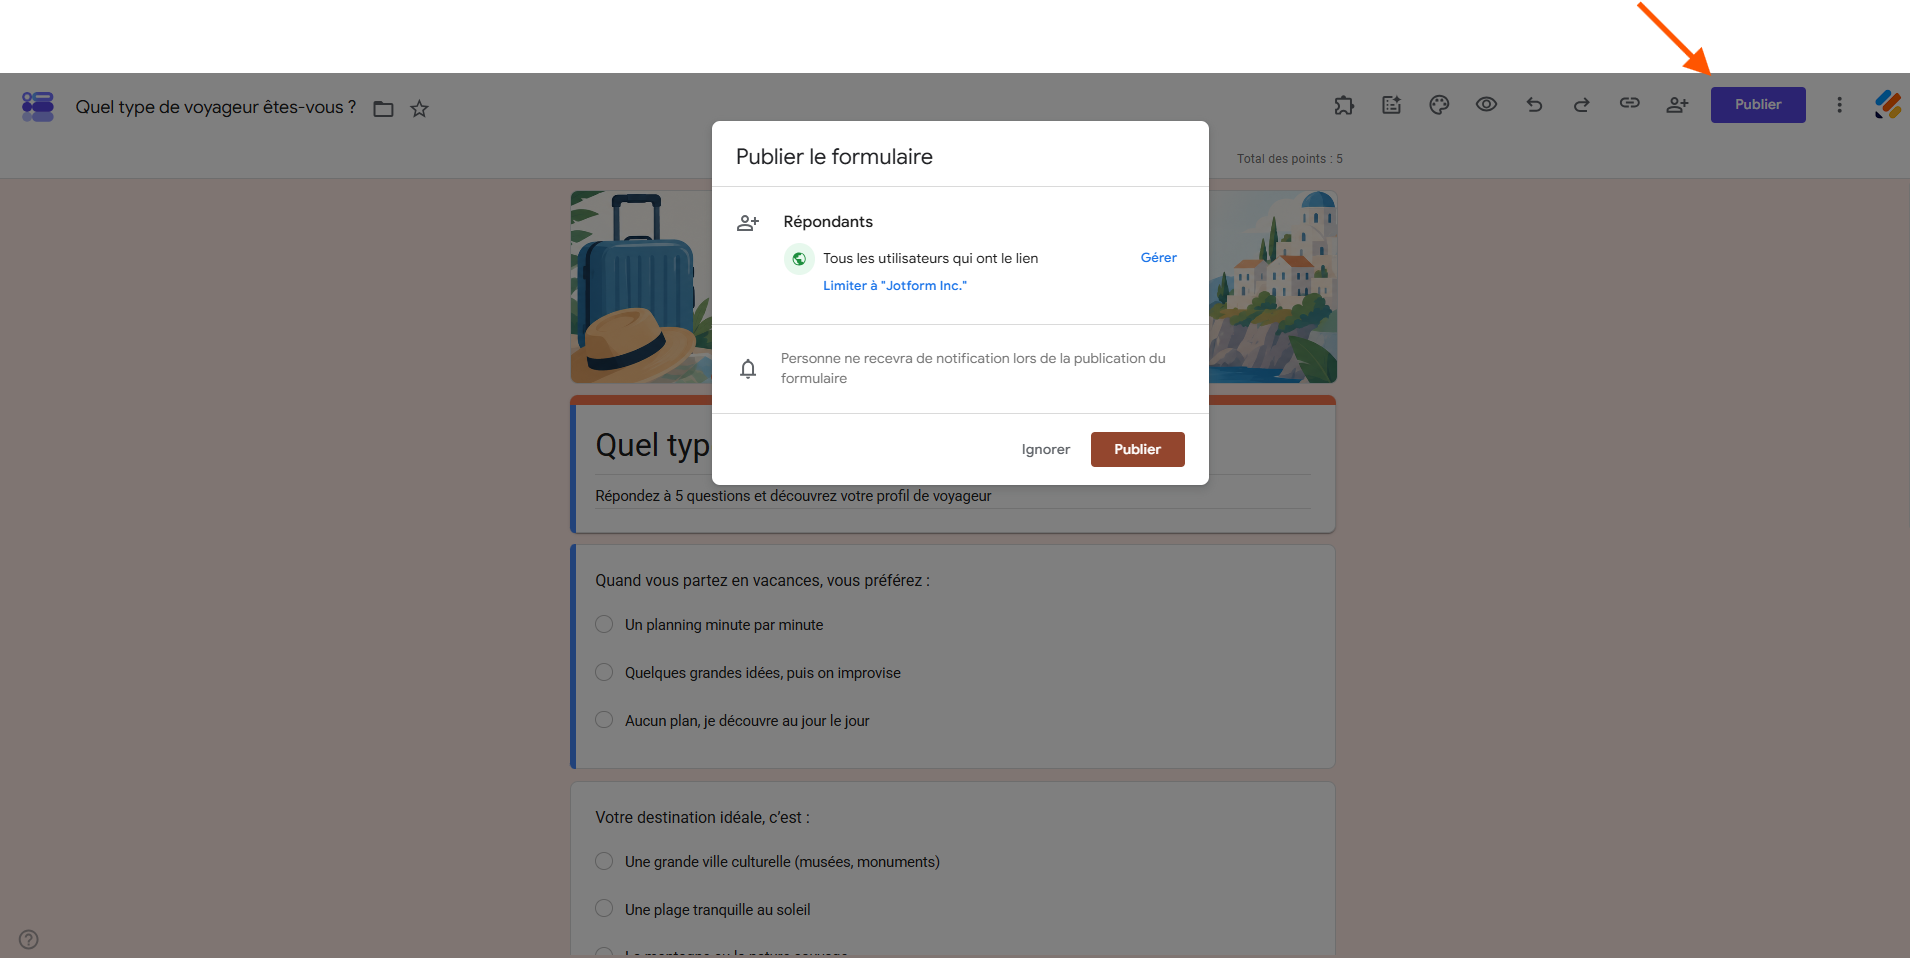
Task: Click 'Limiter à "Jotform Inc."' link
Action: (x=895, y=286)
